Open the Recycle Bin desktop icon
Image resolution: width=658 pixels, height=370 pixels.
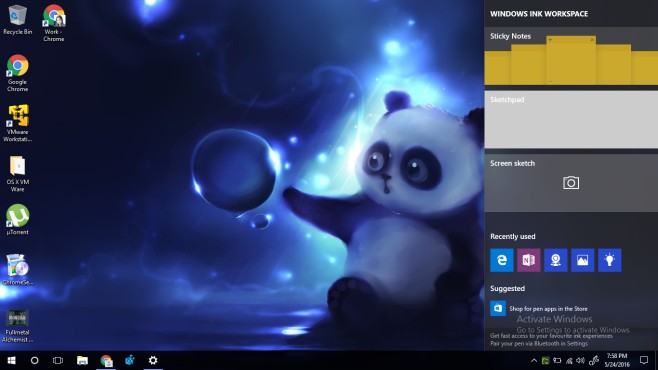[x=17, y=19]
